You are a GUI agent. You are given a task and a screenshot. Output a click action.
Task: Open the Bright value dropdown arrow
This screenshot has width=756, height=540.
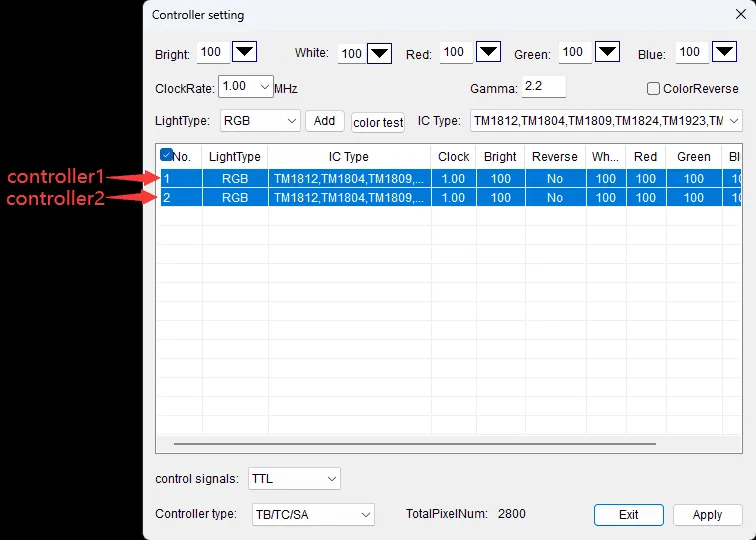(x=244, y=53)
